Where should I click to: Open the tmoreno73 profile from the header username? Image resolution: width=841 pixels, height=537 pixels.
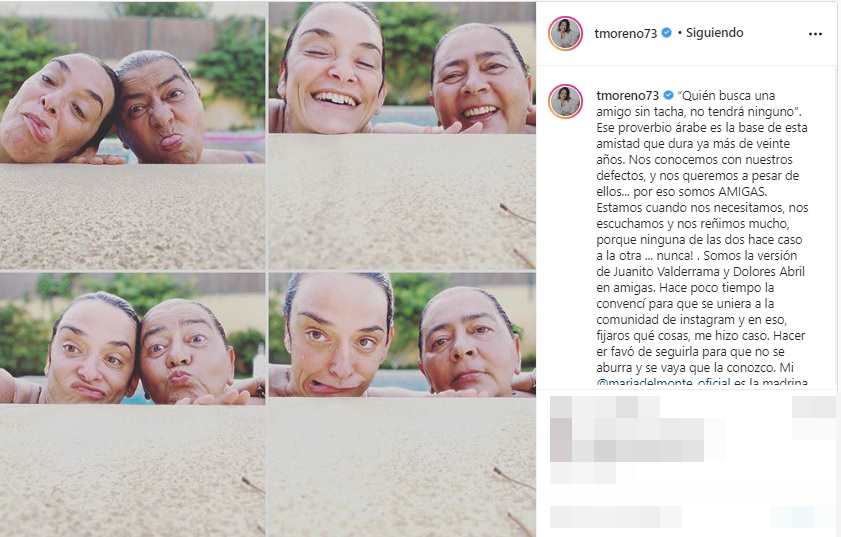click(x=625, y=33)
